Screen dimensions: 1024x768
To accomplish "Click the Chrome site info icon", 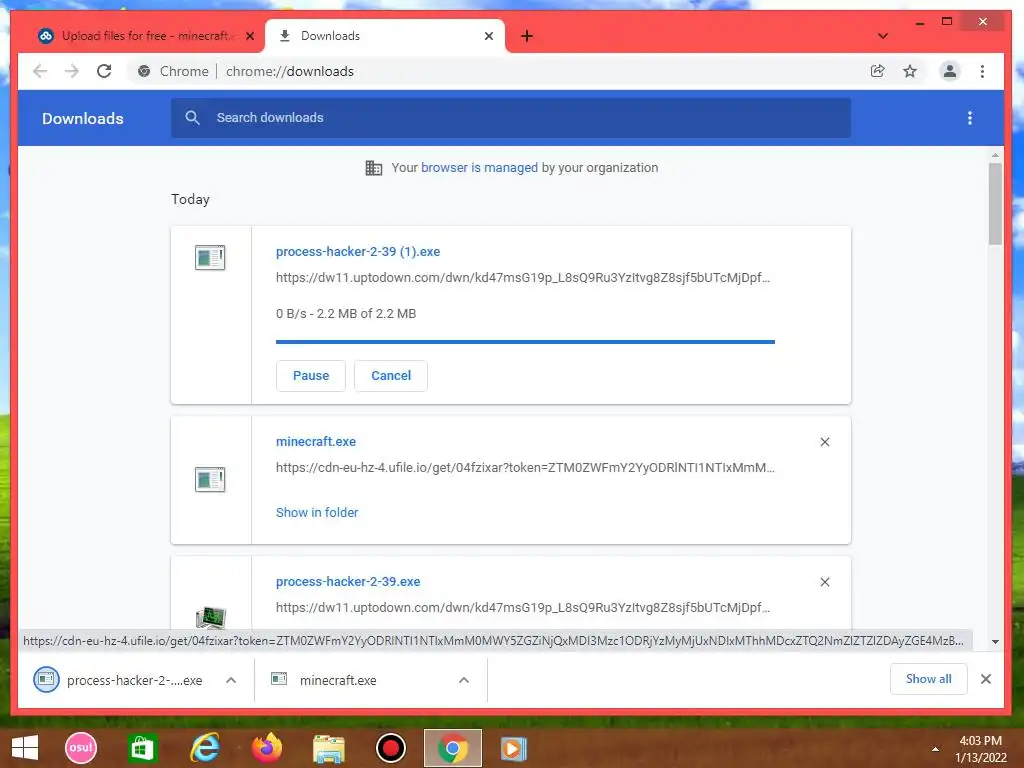I will pyautogui.click(x=144, y=71).
